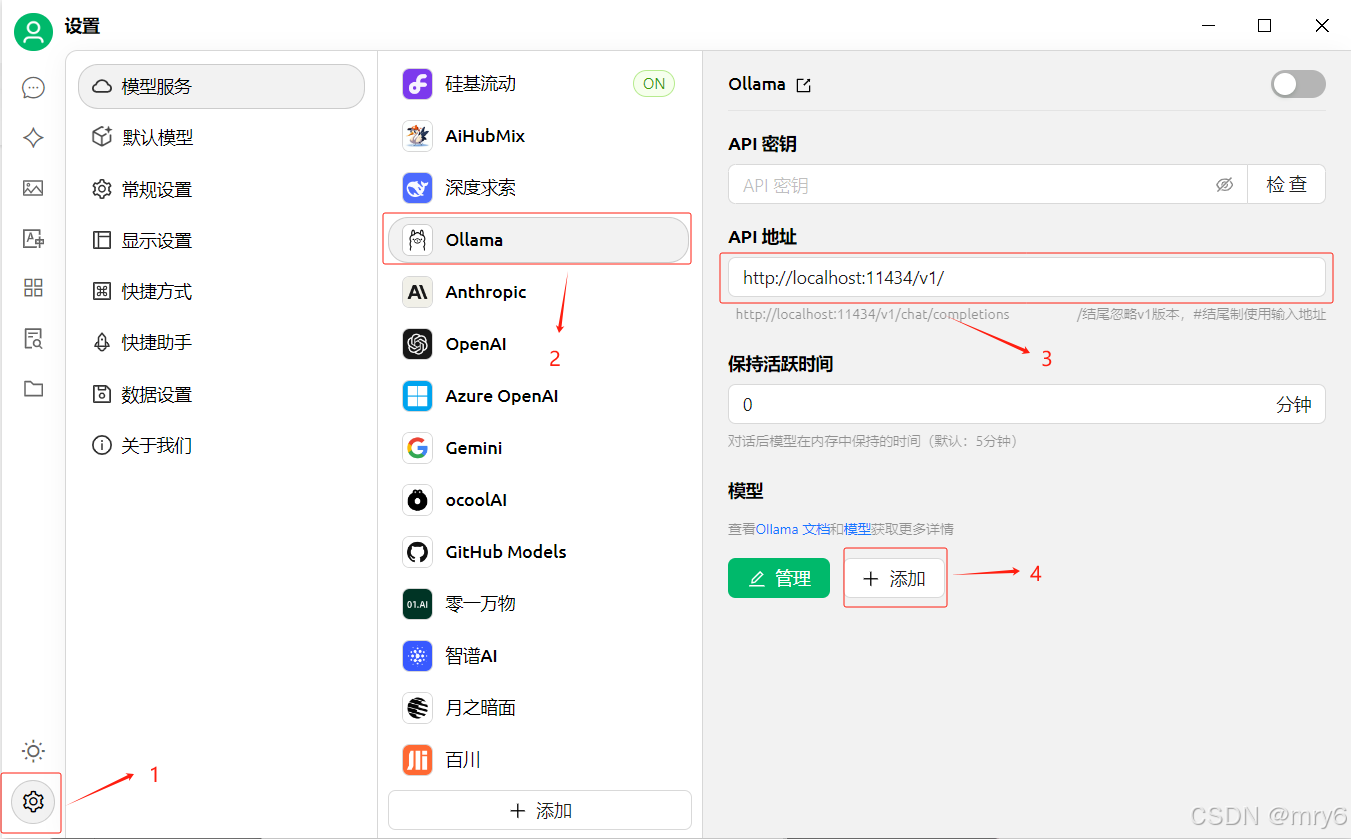Open 常规设置 settings section

(x=221, y=189)
